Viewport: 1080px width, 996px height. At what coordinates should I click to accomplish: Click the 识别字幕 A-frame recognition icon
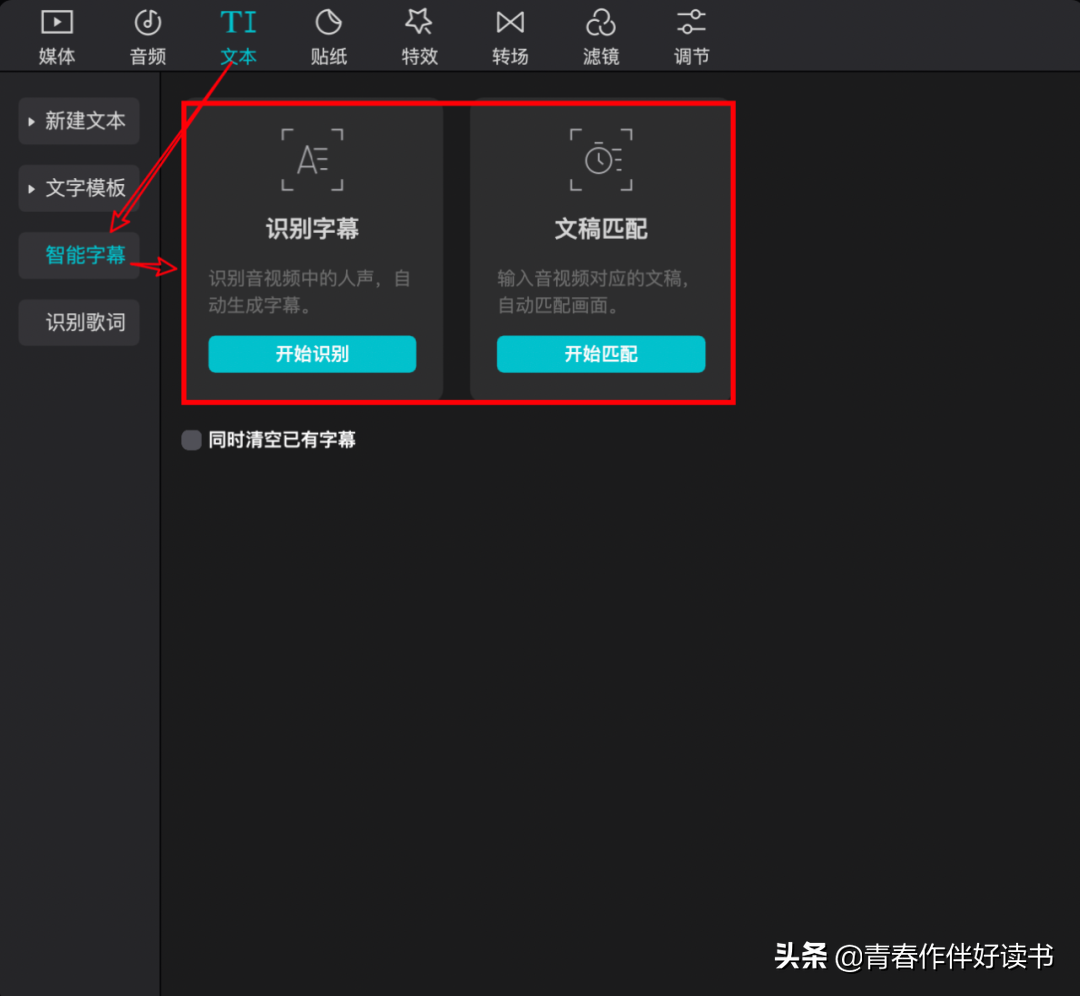[x=312, y=160]
